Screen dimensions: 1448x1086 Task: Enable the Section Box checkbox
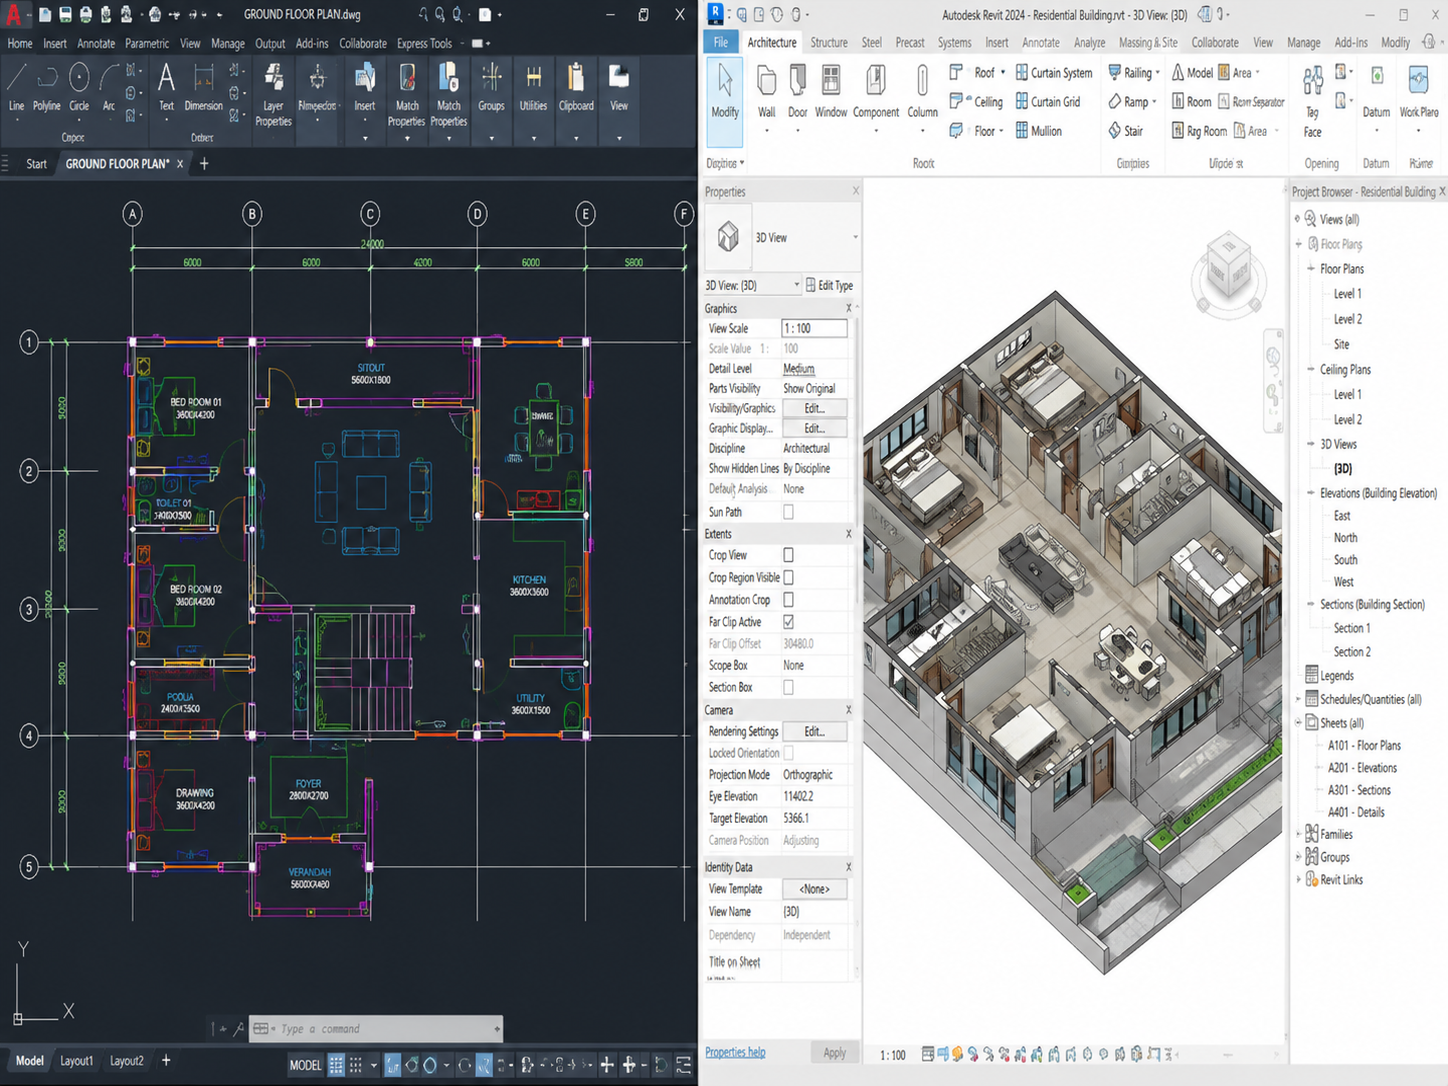point(788,688)
